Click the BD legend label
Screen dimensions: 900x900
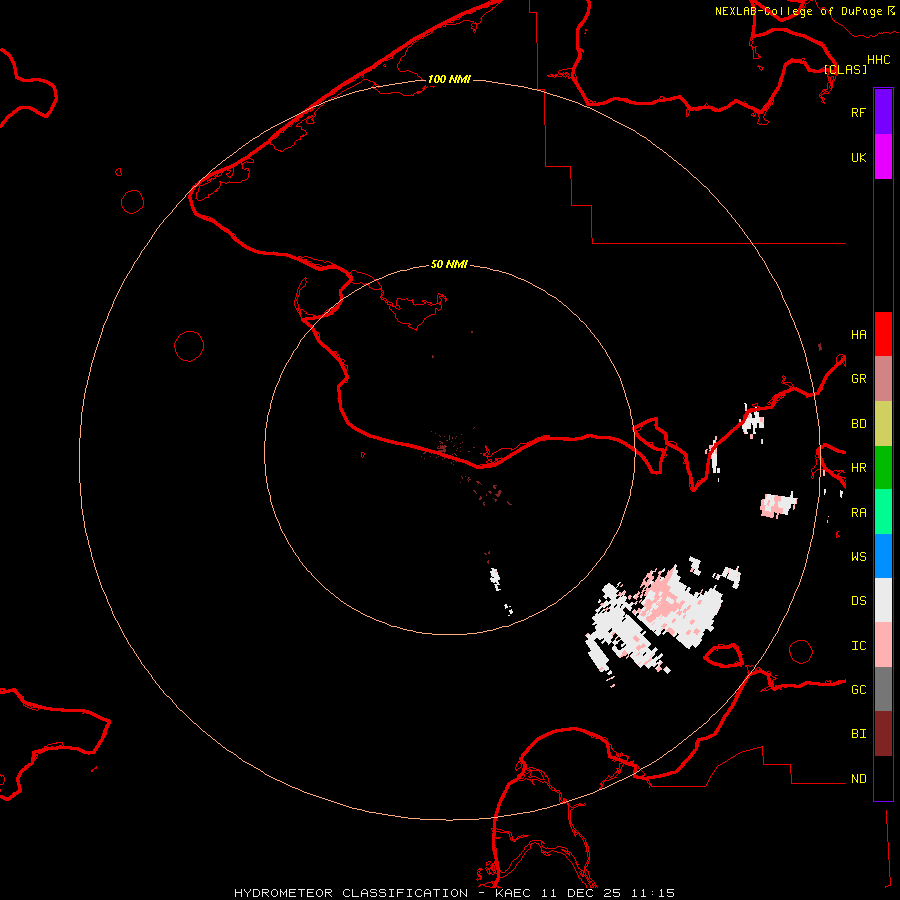pyautogui.click(x=858, y=424)
